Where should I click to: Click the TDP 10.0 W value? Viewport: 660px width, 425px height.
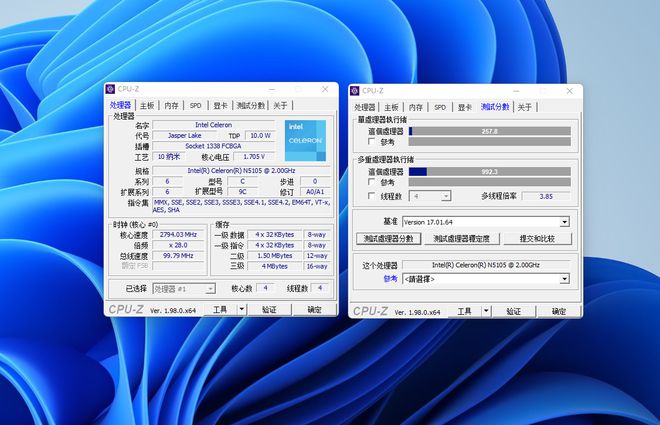coord(260,135)
